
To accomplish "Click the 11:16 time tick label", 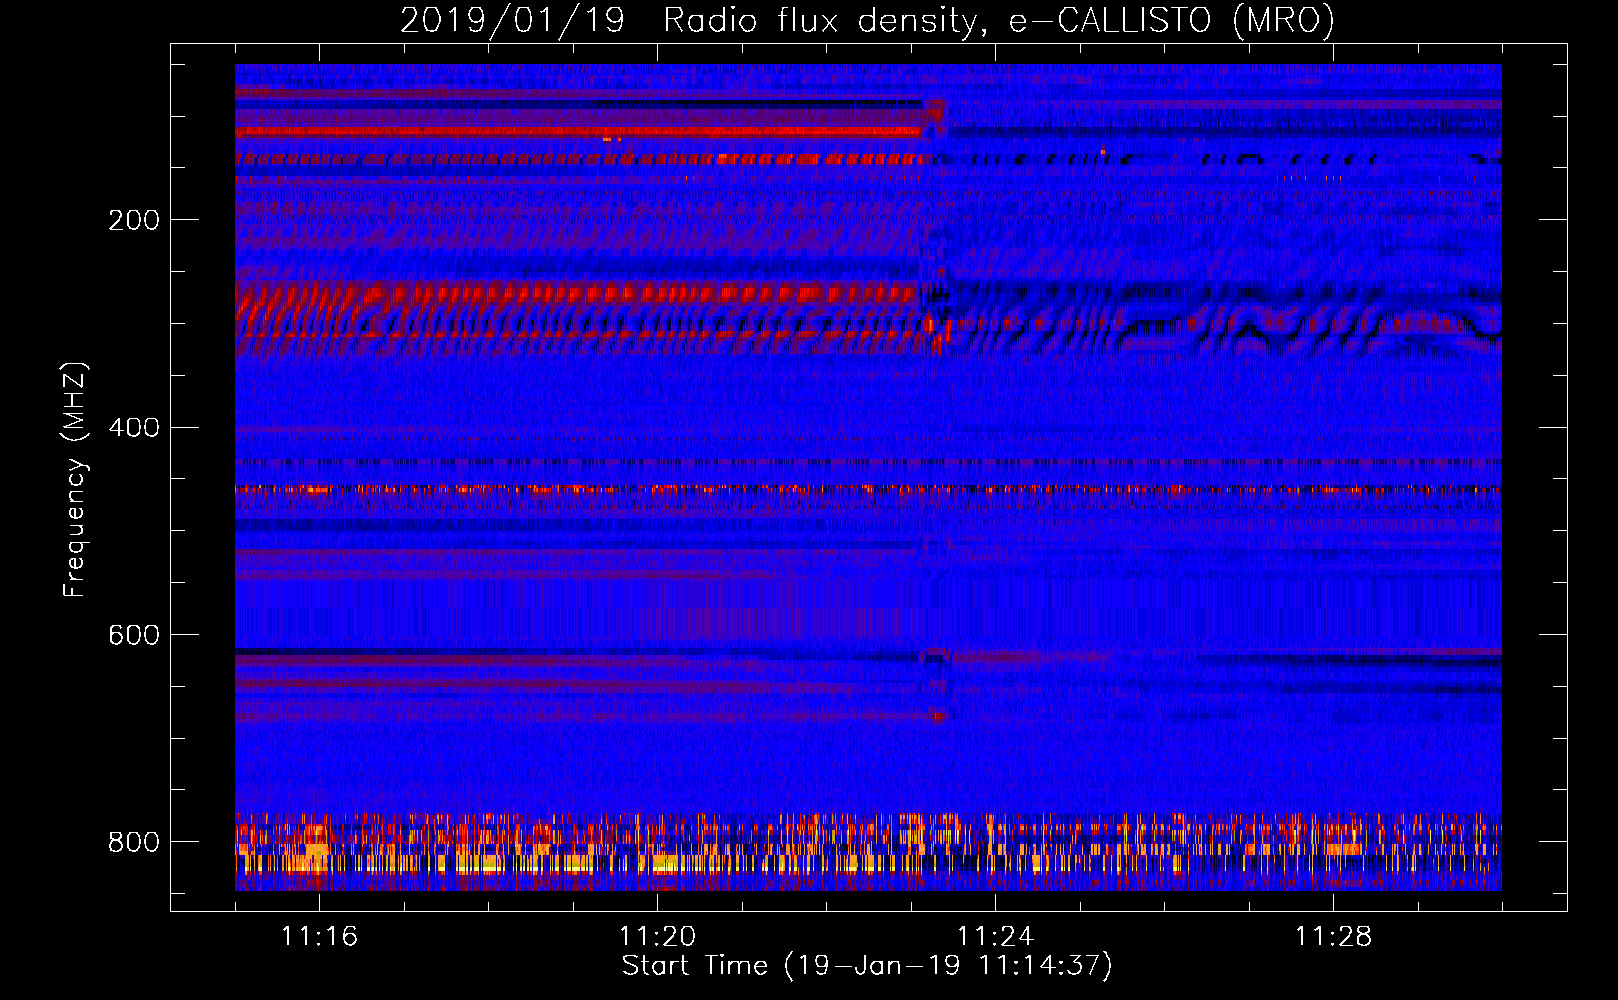I will pos(319,936).
